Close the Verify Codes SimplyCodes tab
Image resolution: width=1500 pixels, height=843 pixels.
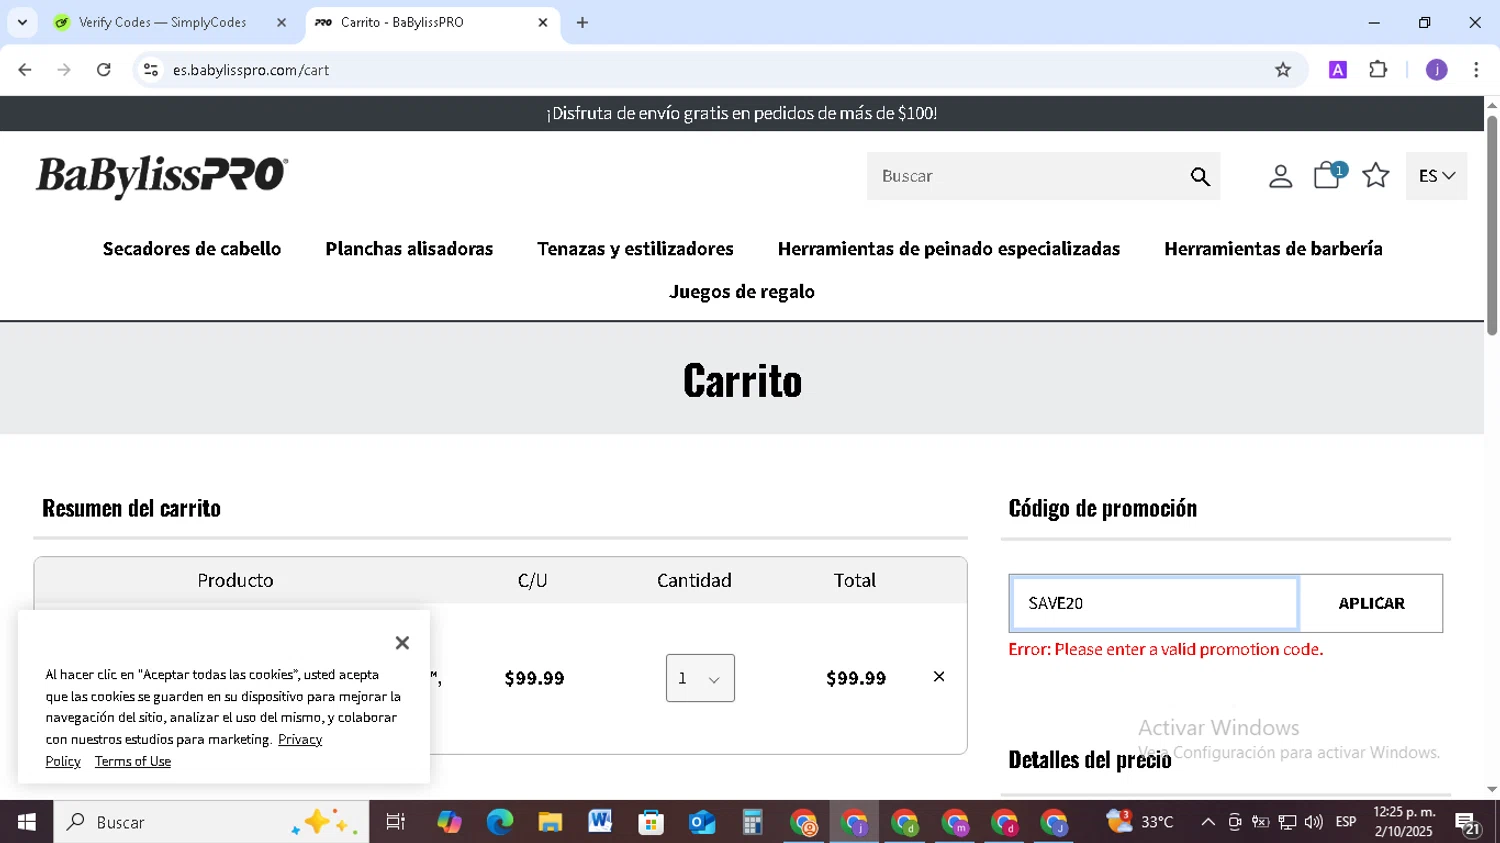tap(281, 22)
